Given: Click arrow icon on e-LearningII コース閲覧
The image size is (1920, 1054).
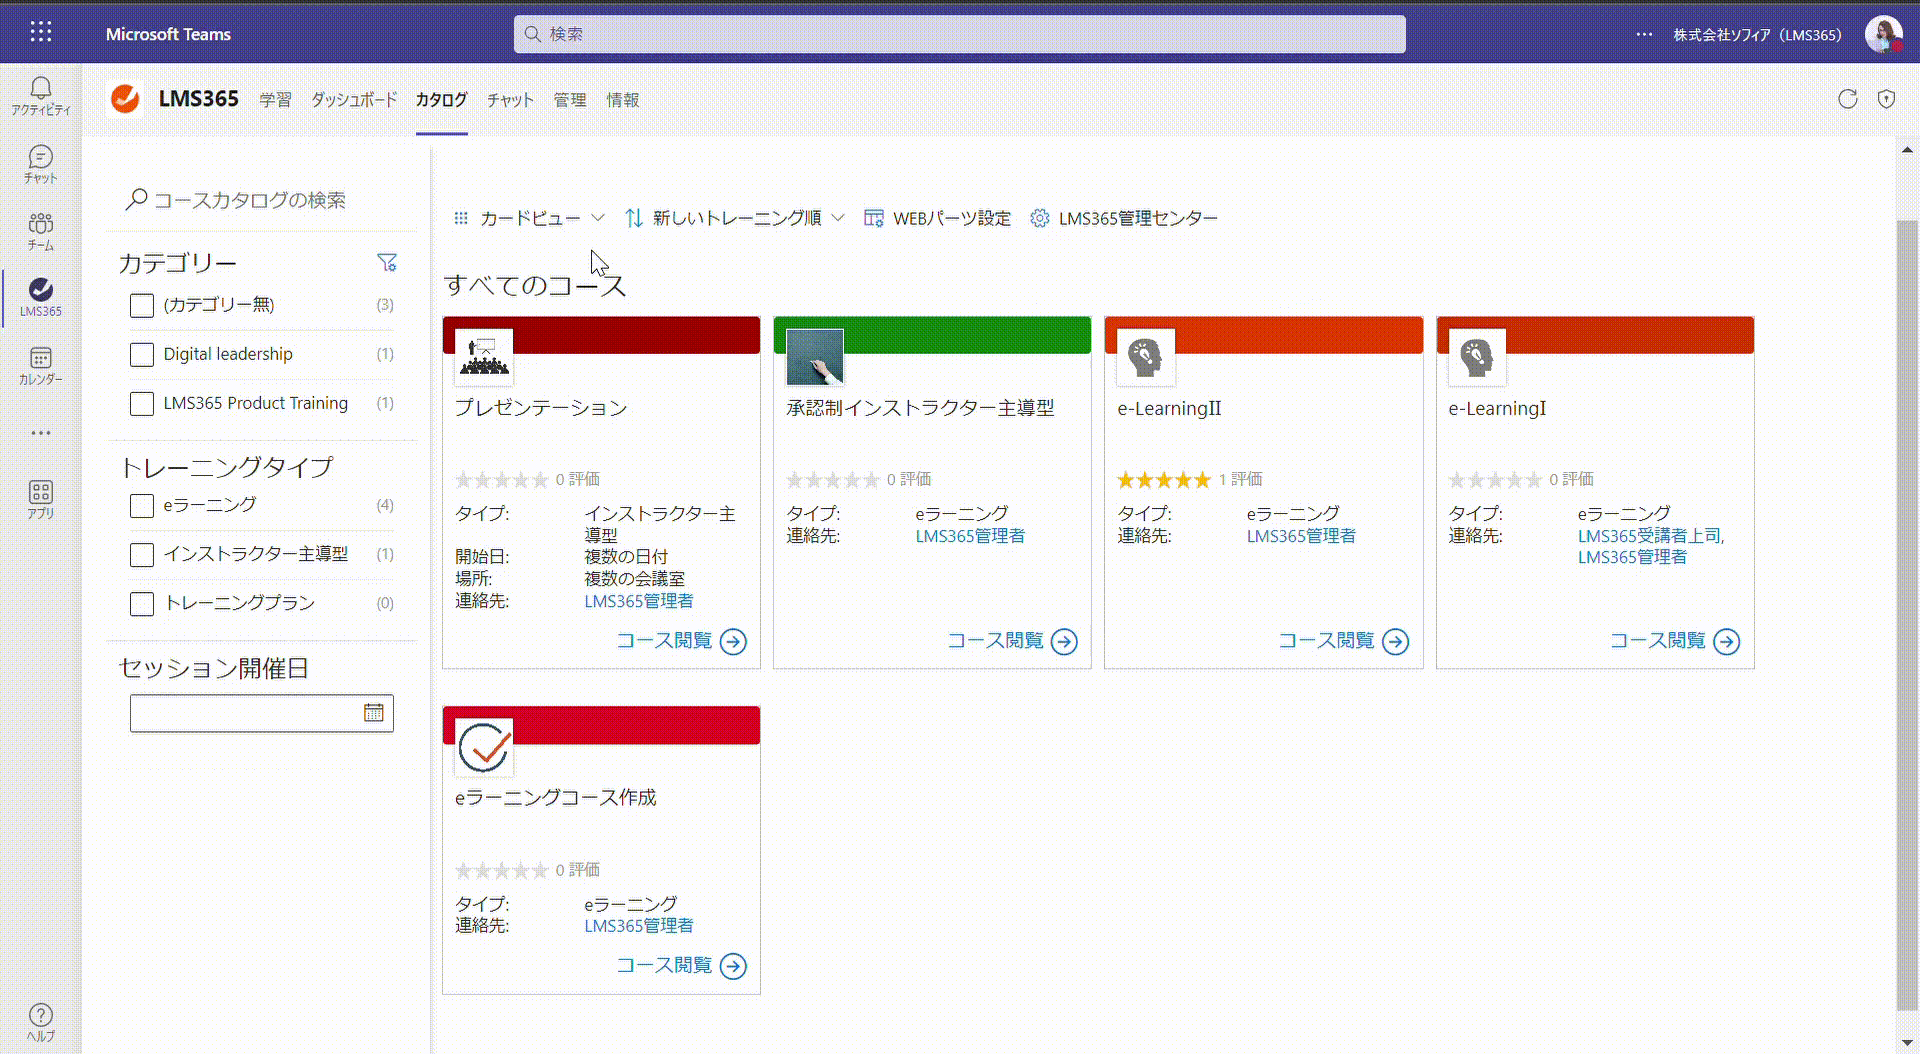Looking at the screenshot, I should click(x=1396, y=641).
